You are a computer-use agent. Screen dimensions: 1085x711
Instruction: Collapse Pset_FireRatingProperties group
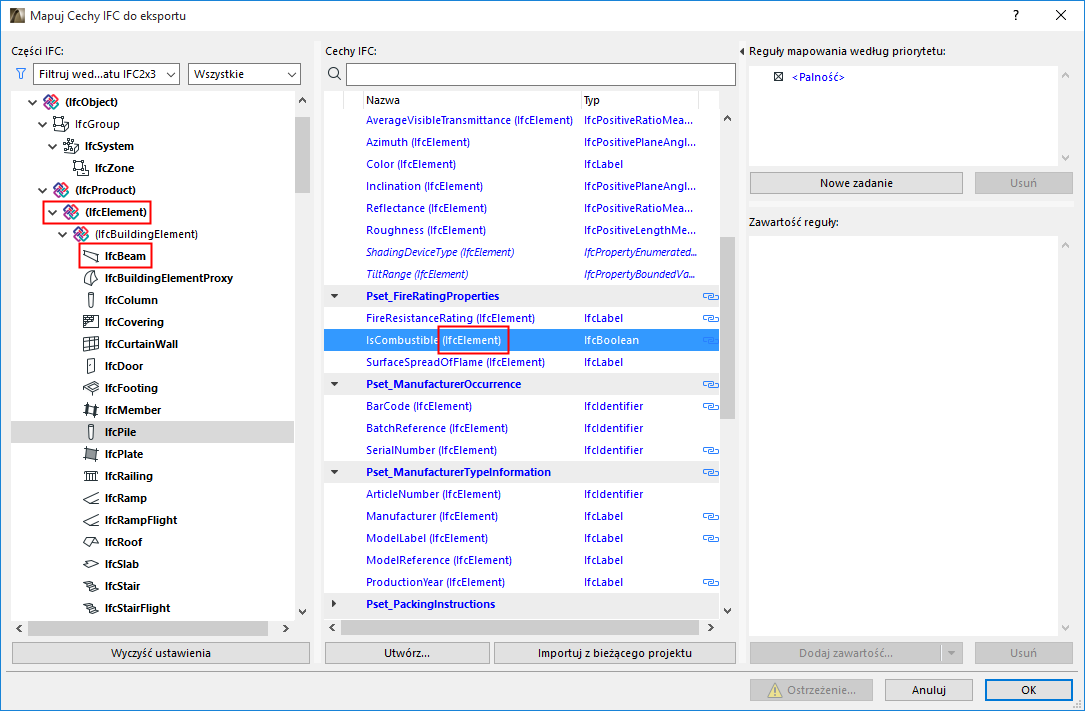click(334, 296)
